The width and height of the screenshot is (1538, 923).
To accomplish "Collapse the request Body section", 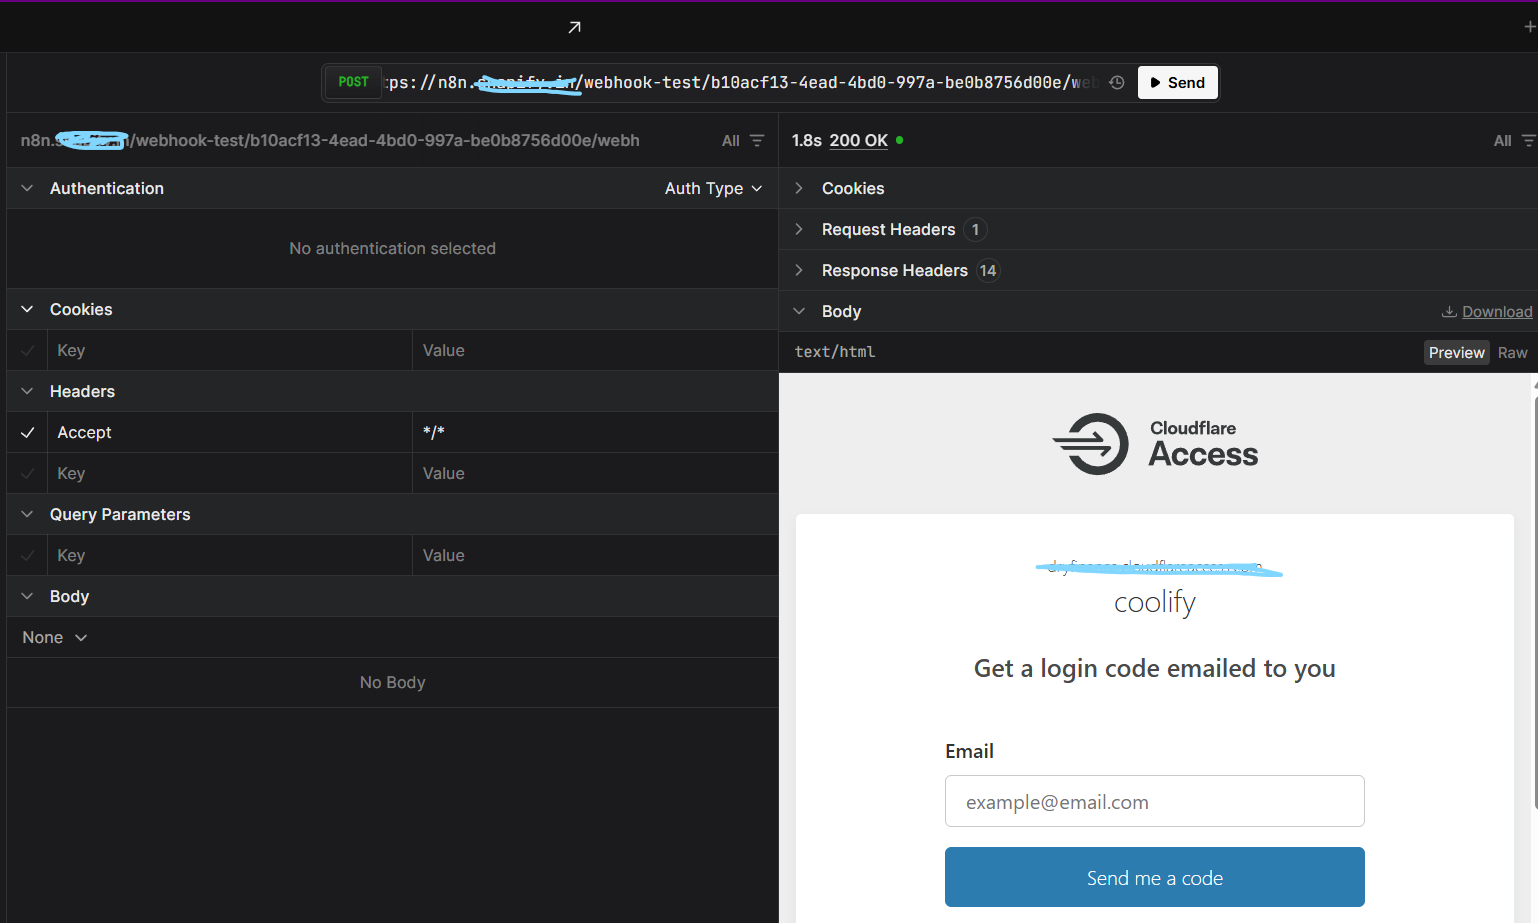I will [27, 596].
